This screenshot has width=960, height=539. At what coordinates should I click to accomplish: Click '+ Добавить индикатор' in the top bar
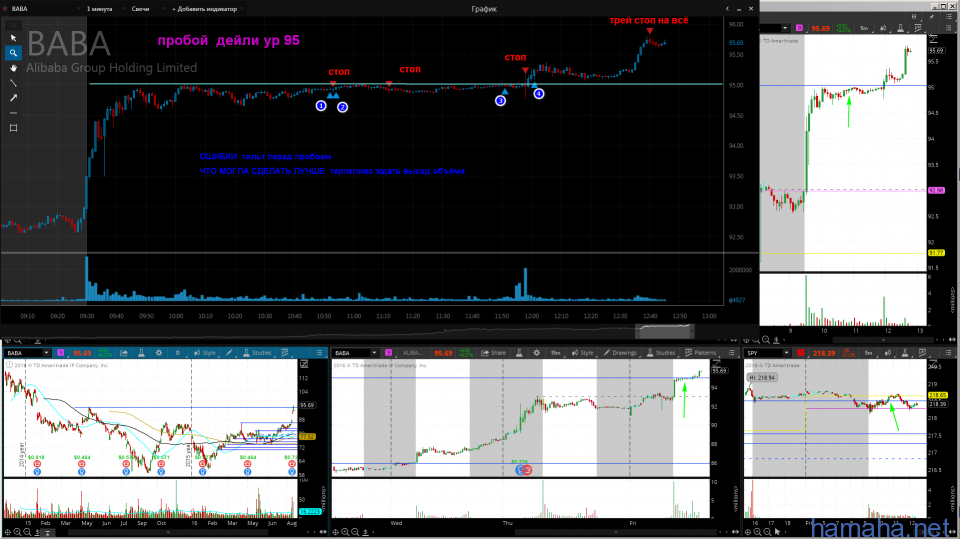click(204, 9)
